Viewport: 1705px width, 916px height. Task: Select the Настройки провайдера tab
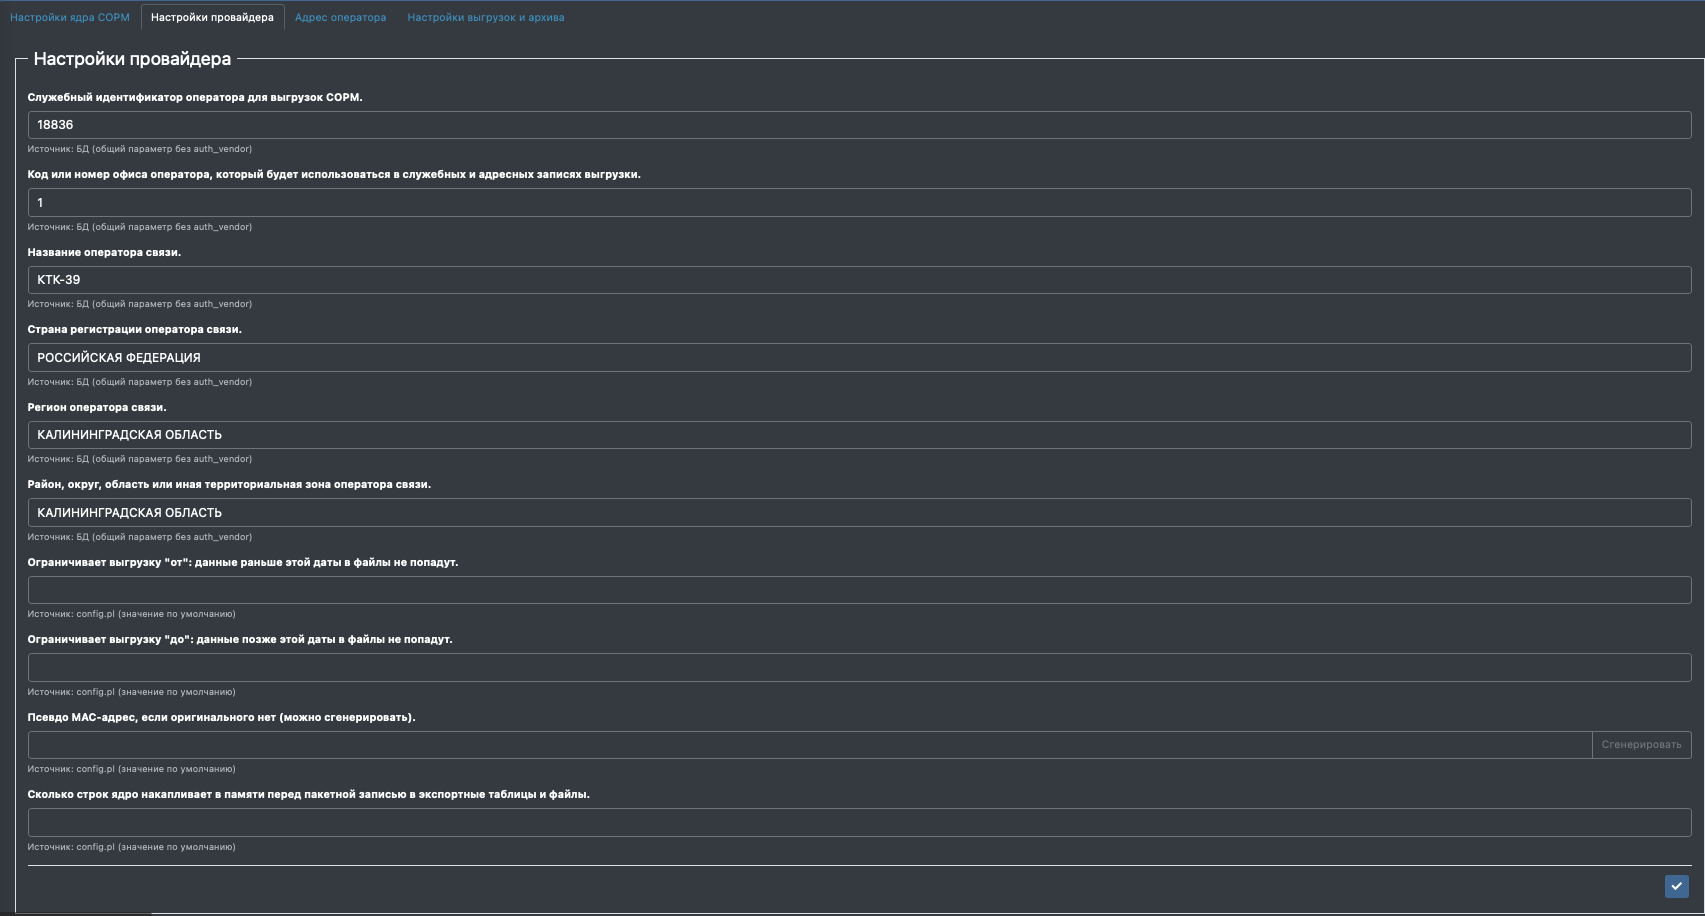(212, 17)
